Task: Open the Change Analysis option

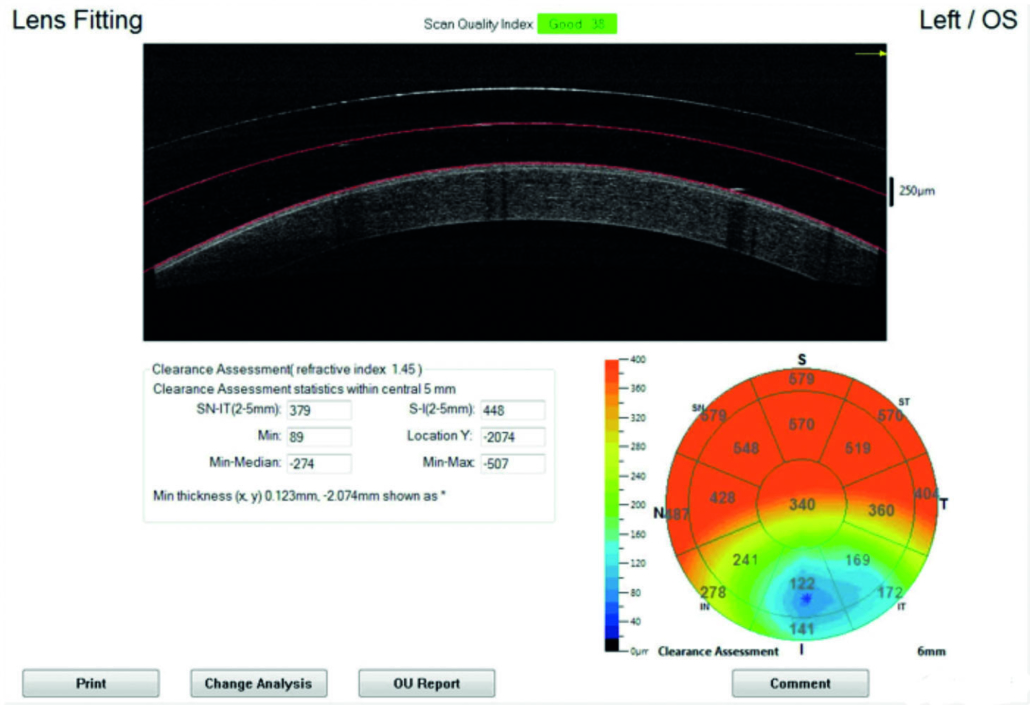Action: [x=258, y=684]
